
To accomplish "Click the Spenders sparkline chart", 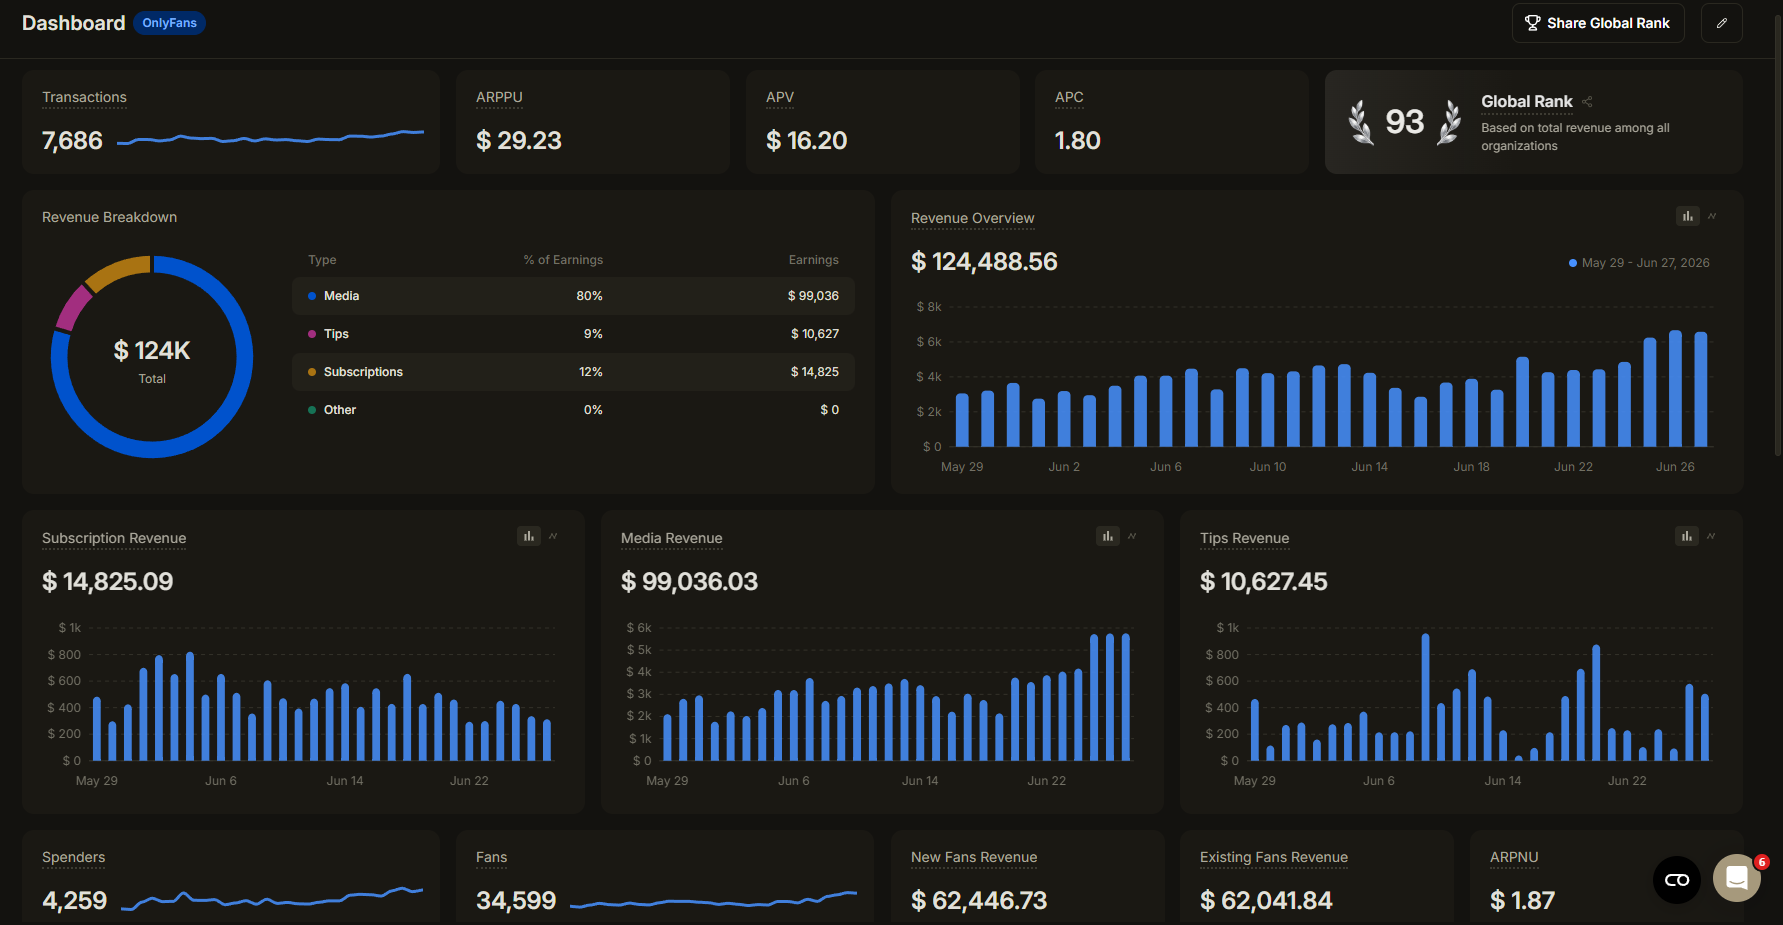I will [x=271, y=898].
